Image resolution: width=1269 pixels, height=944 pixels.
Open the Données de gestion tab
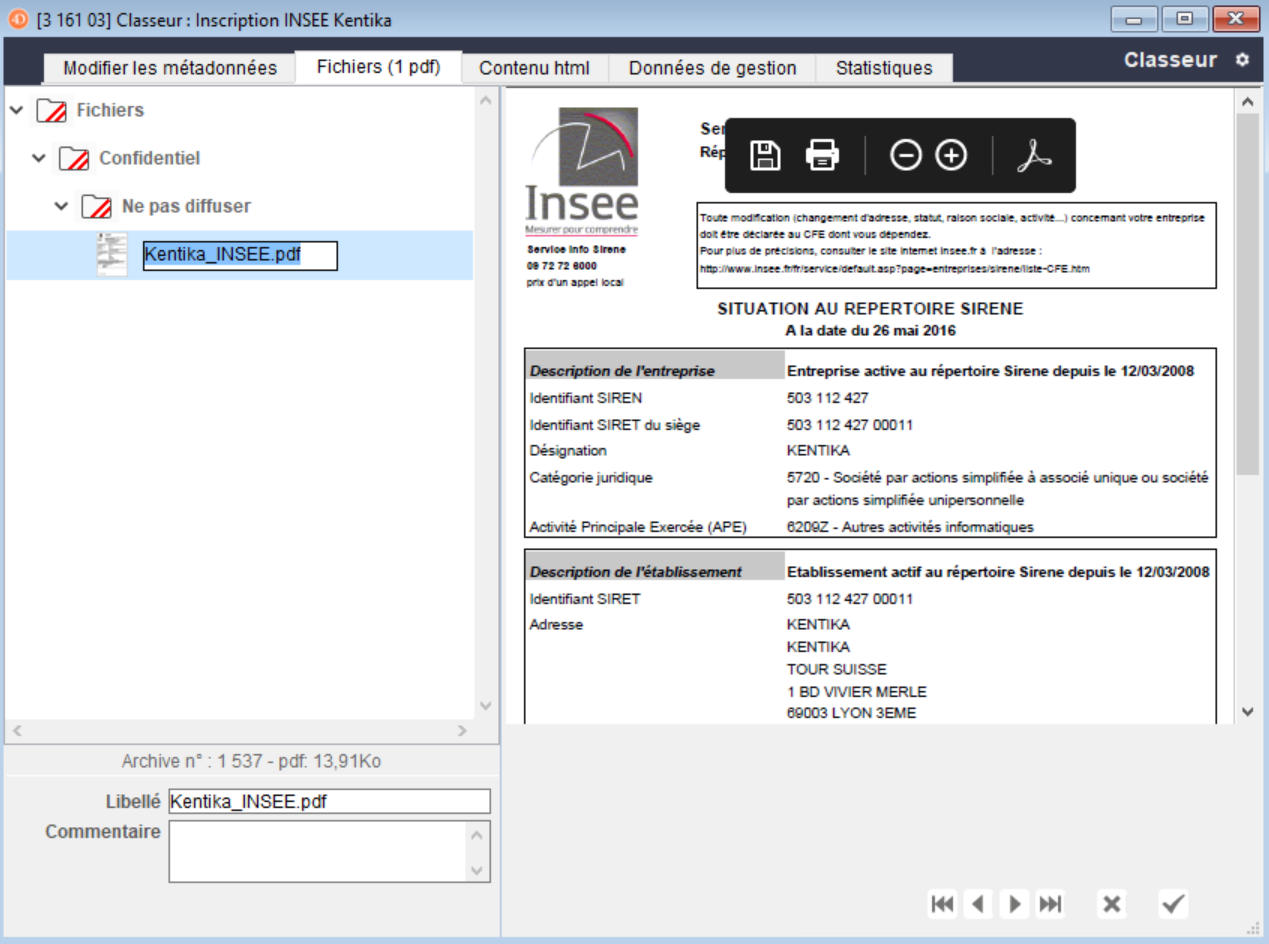pyautogui.click(x=713, y=68)
